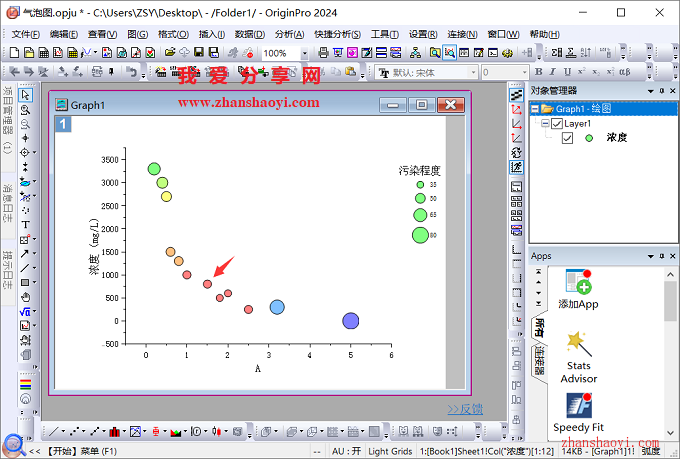Click the superscript x² button
Viewport: 680px width, 459px height.
pyautogui.click(x=582, y=72)
